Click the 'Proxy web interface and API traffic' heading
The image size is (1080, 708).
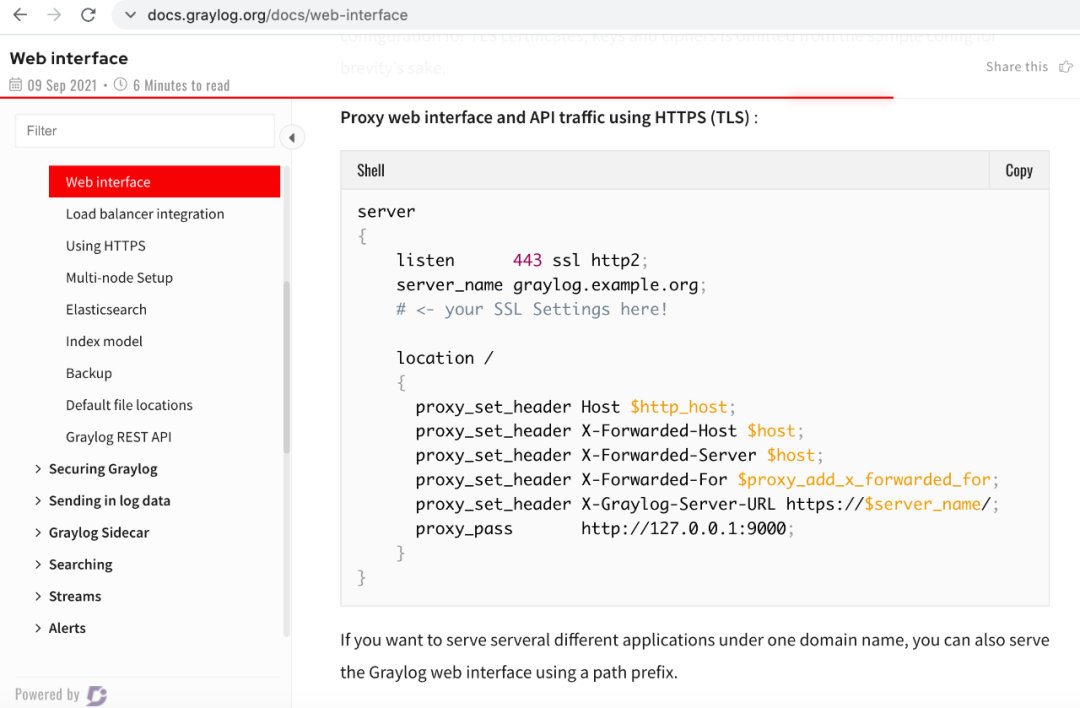549,118
